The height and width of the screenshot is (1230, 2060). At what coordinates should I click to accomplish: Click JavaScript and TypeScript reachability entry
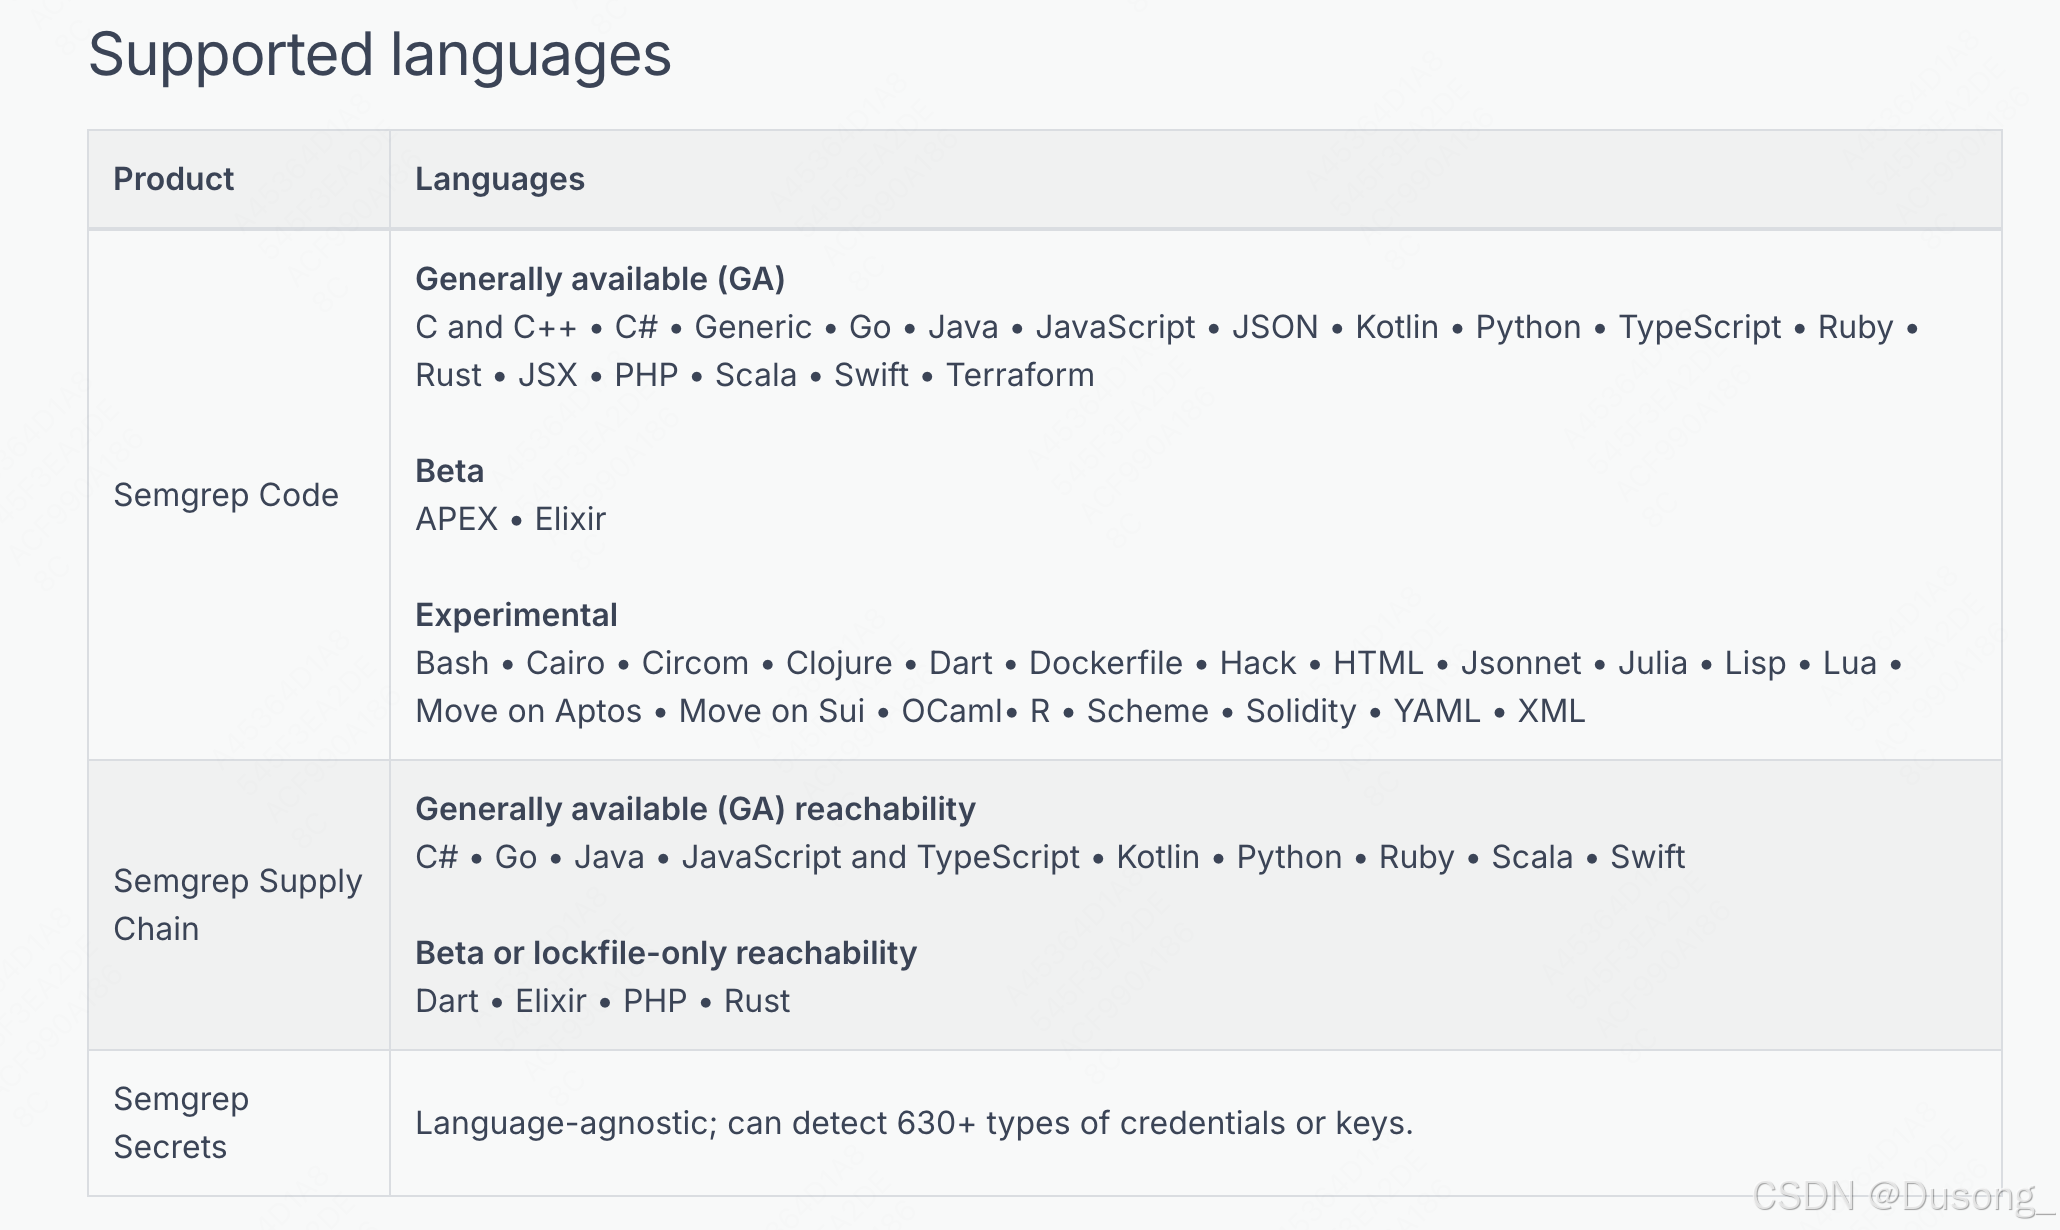pyautogui.click(x=880, y=857)
